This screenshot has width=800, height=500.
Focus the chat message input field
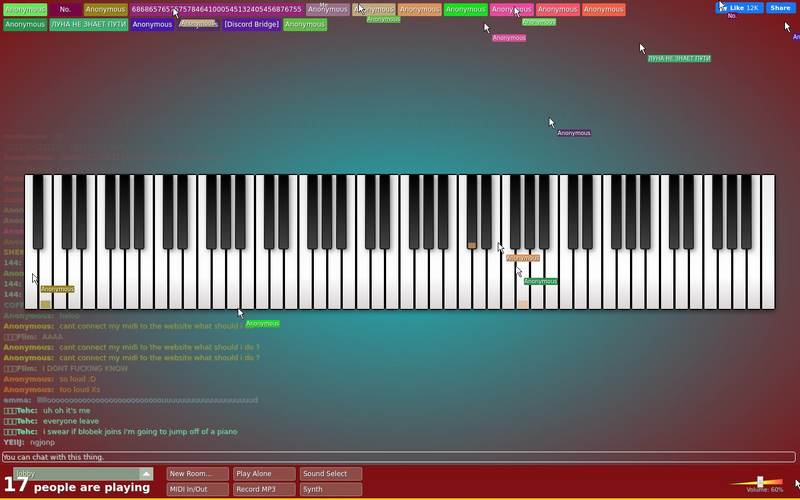(399, 457)
